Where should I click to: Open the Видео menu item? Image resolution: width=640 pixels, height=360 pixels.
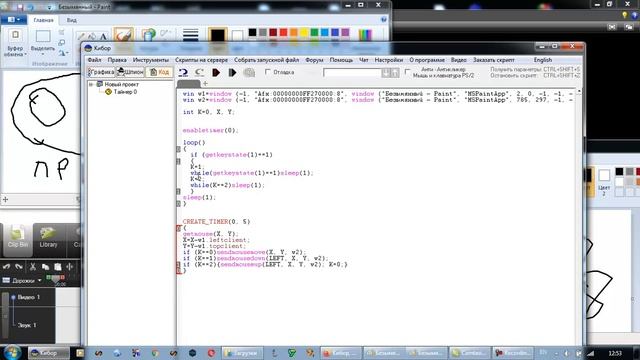pyautogui.click(x=458, y=60)
